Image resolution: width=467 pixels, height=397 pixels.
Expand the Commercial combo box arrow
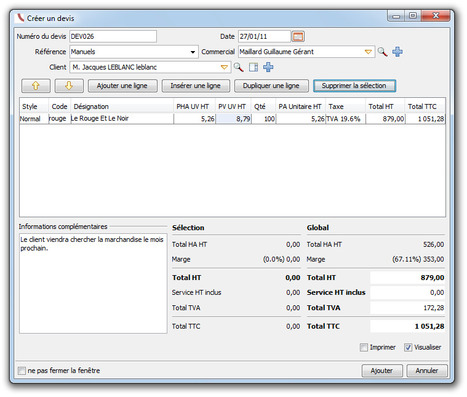(x=368, y=52)
